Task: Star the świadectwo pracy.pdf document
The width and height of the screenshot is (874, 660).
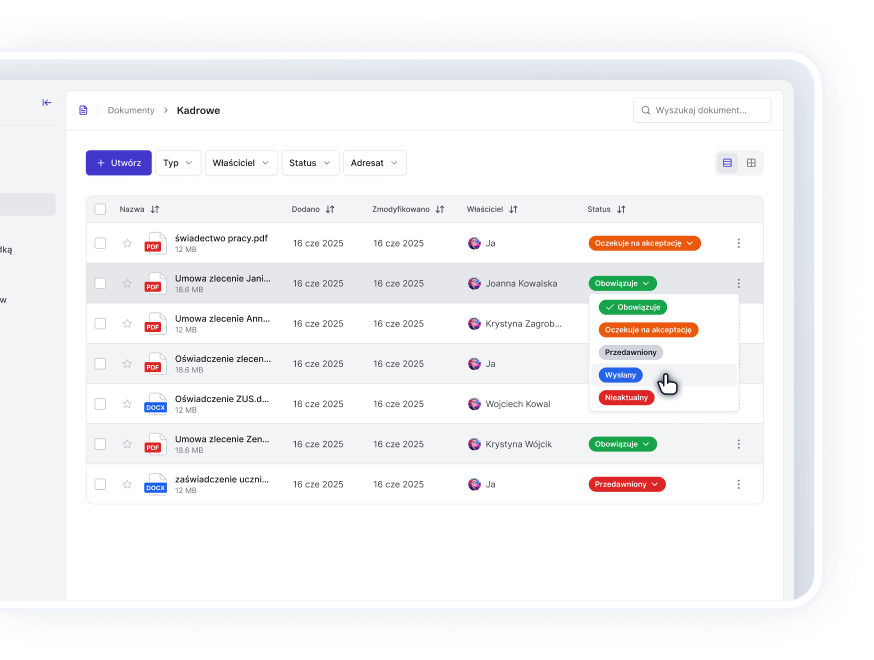Action: [x=127, y=243]
